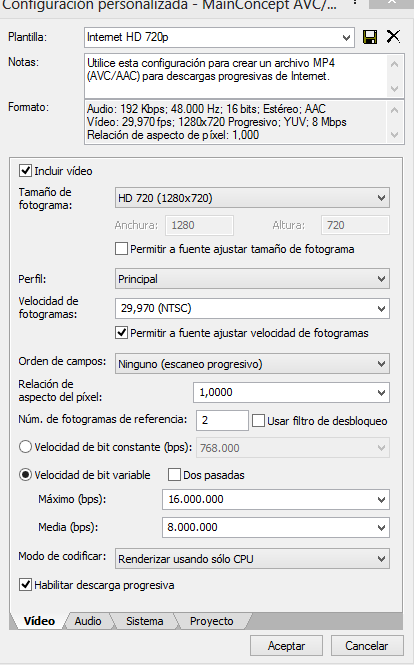This screenshot has height=665, width=414.
Task: Check the Dos pasadas option
Action: pyautogui.click(x=174, y=475)
